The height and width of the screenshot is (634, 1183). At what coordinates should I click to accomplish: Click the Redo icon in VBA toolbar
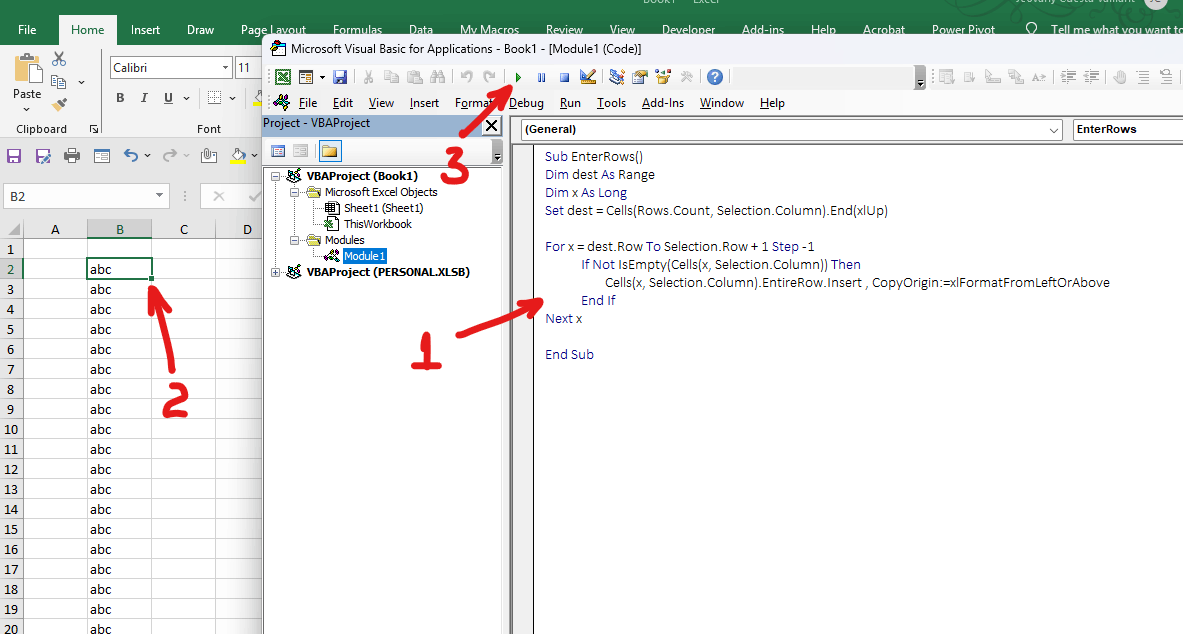[x=489, y=76]
